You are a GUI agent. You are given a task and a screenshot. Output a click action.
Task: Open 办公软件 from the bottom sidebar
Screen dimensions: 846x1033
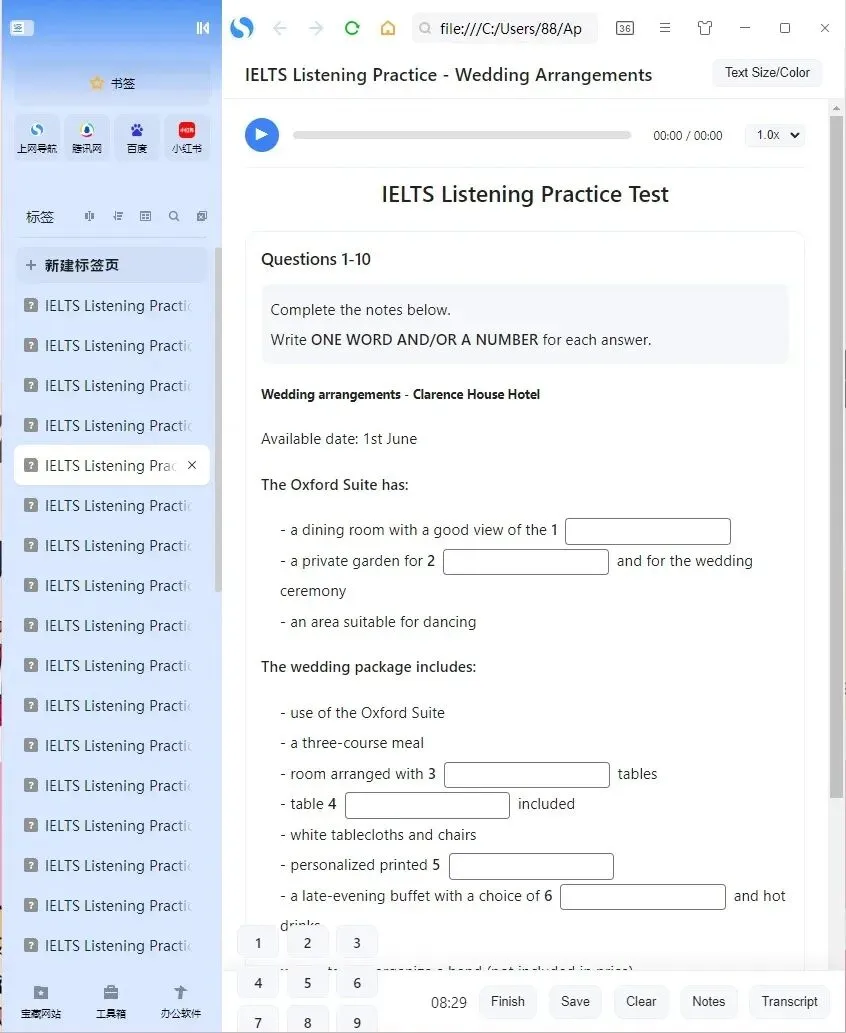point(180,1000)
